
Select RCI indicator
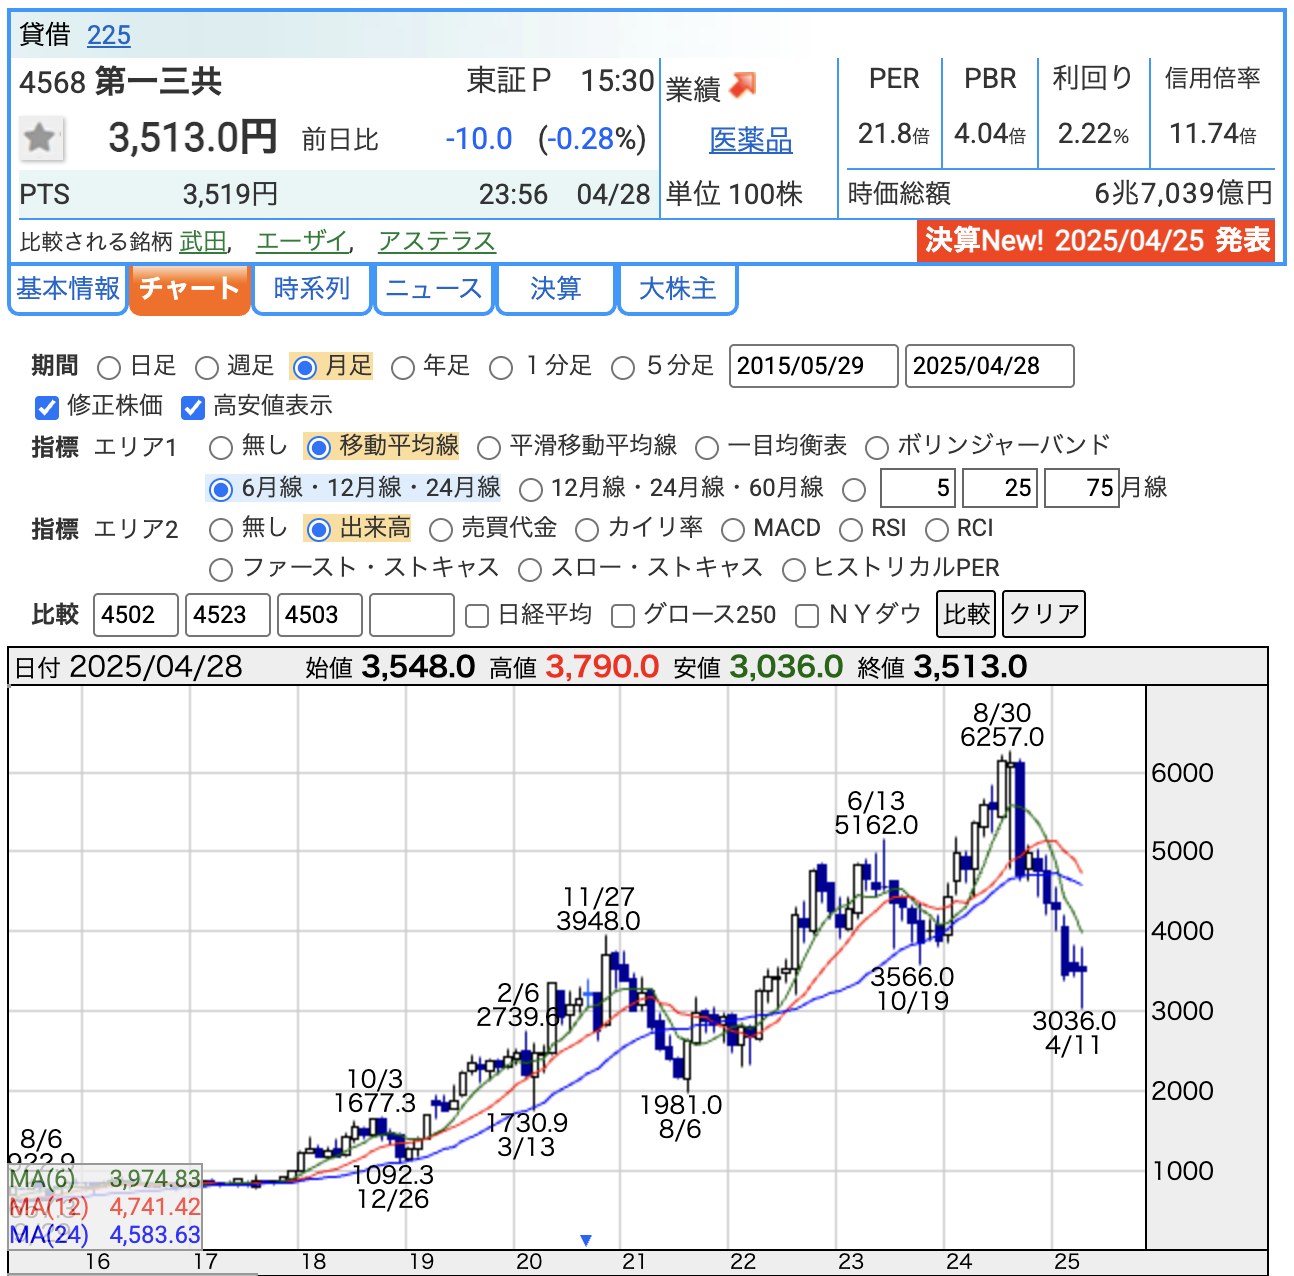point(937,529)
